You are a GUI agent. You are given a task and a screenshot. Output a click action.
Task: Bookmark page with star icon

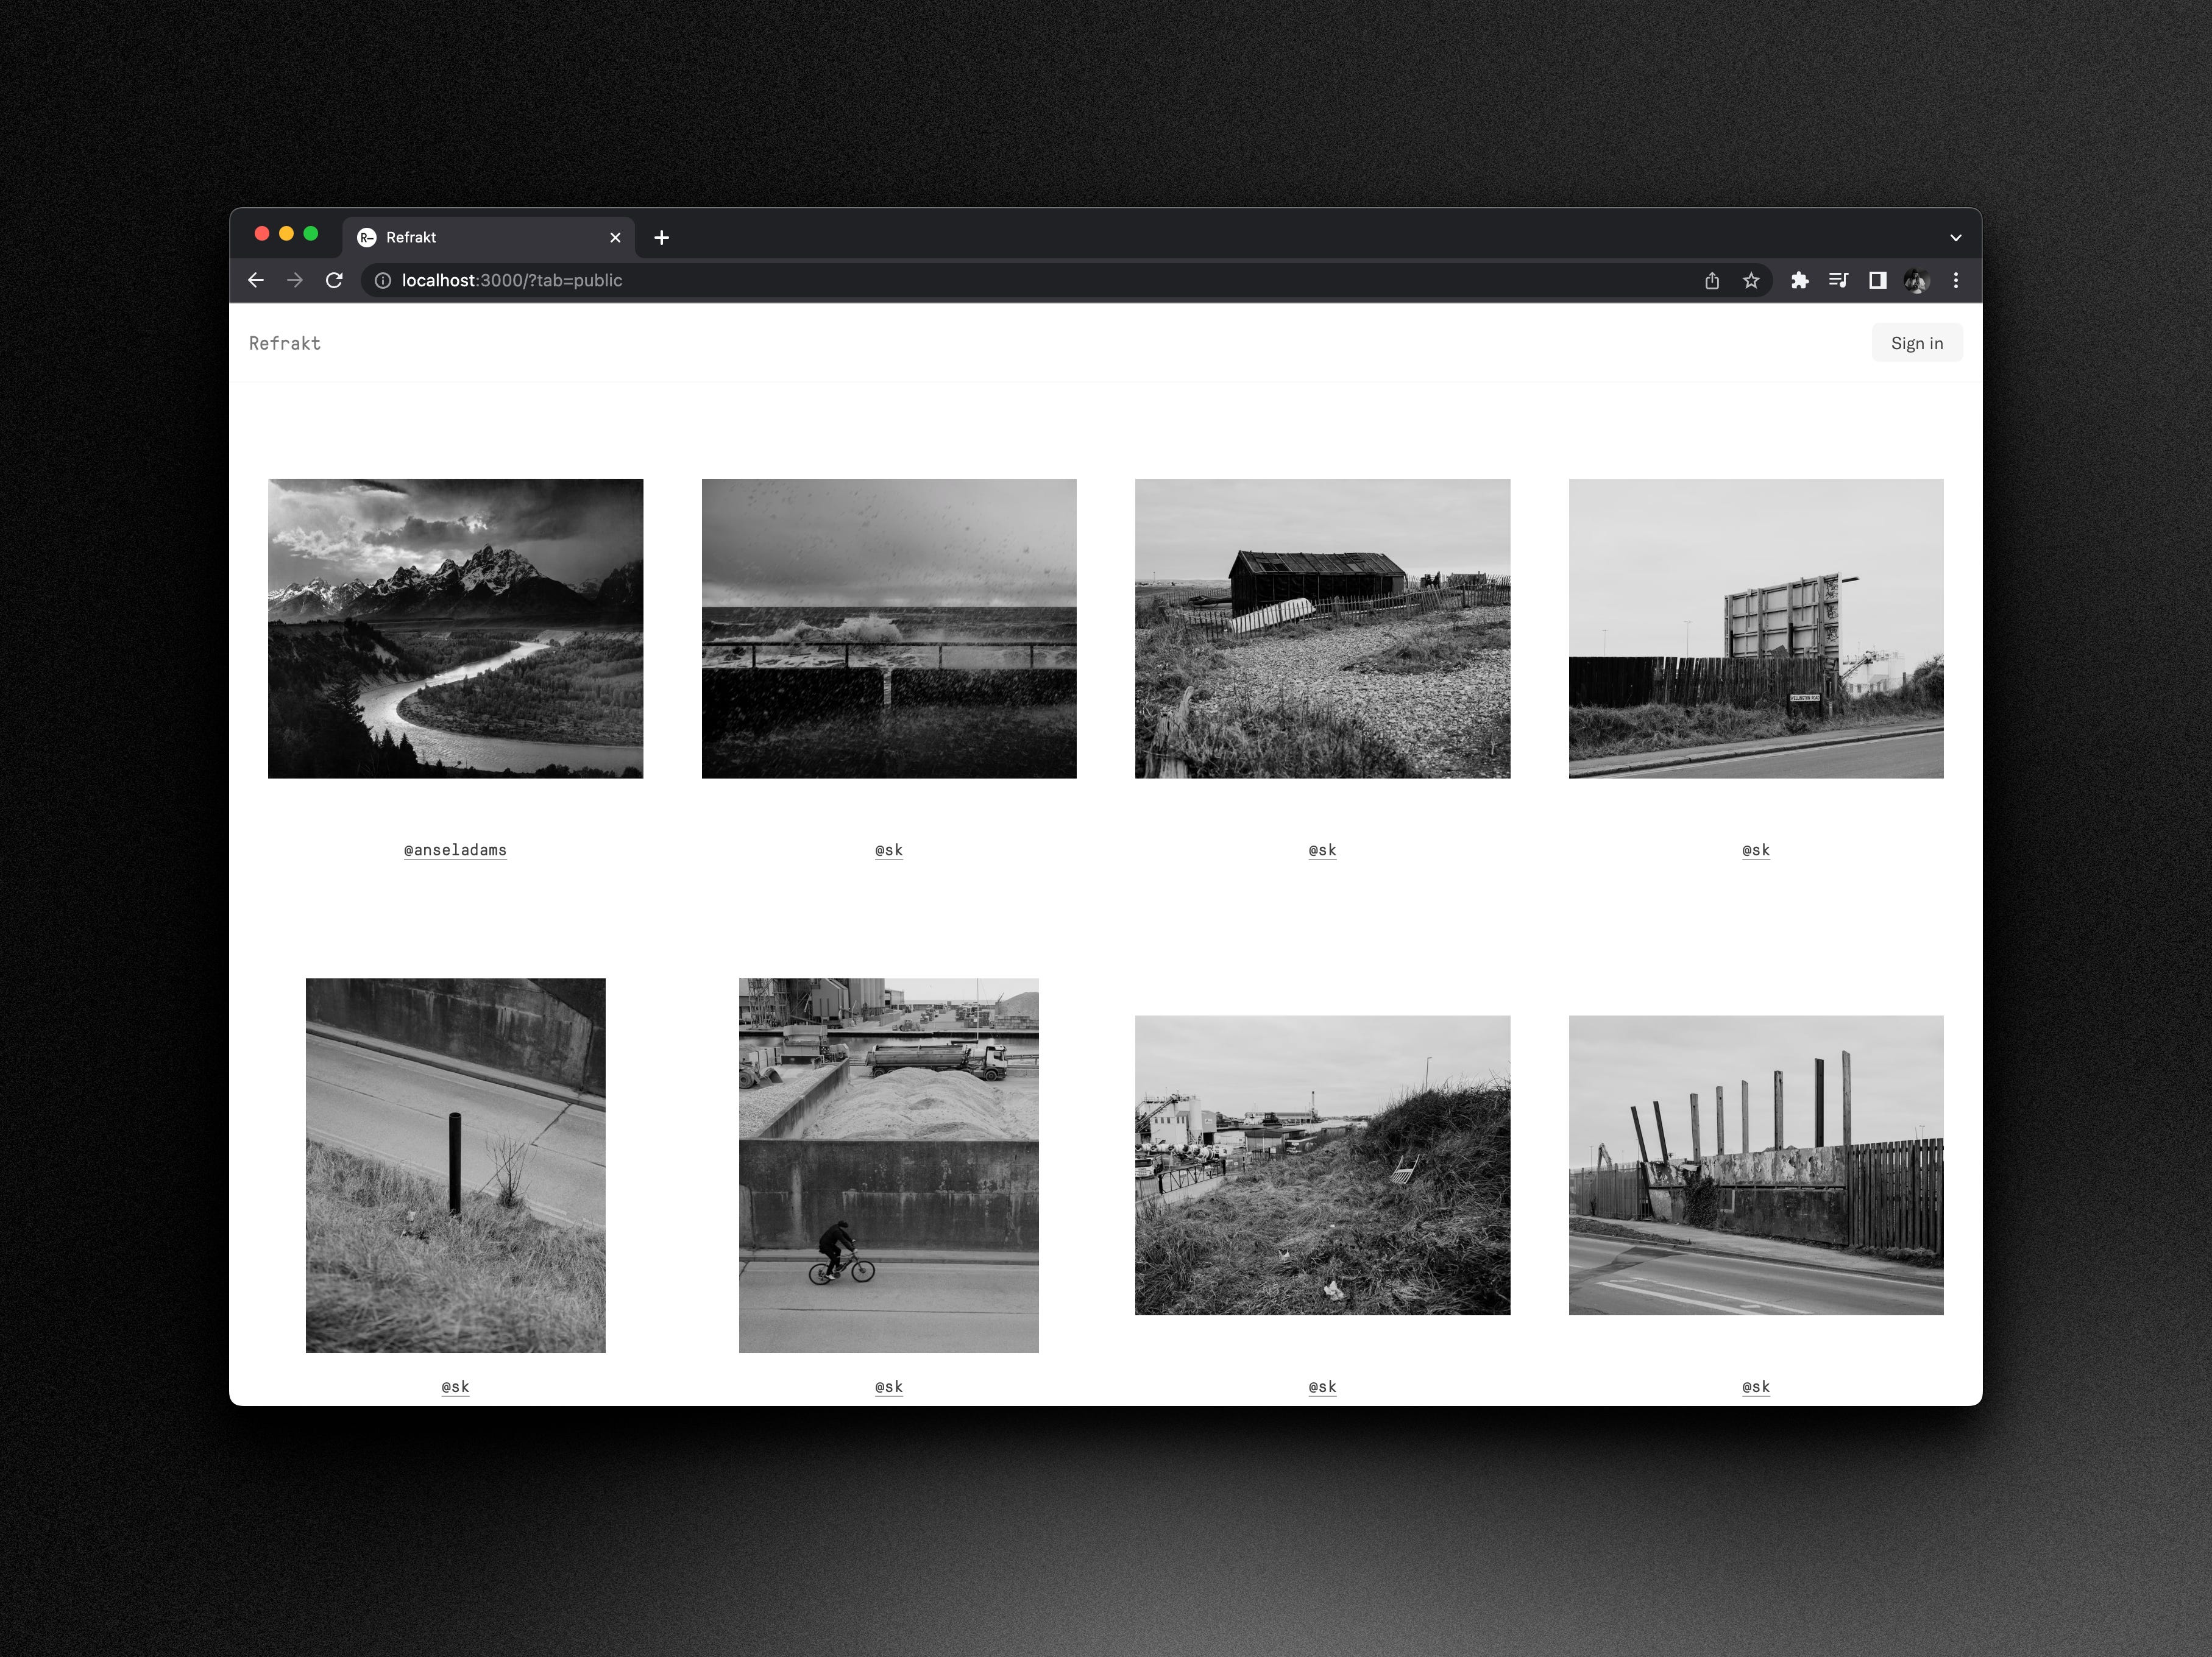tap(1751, 281)
